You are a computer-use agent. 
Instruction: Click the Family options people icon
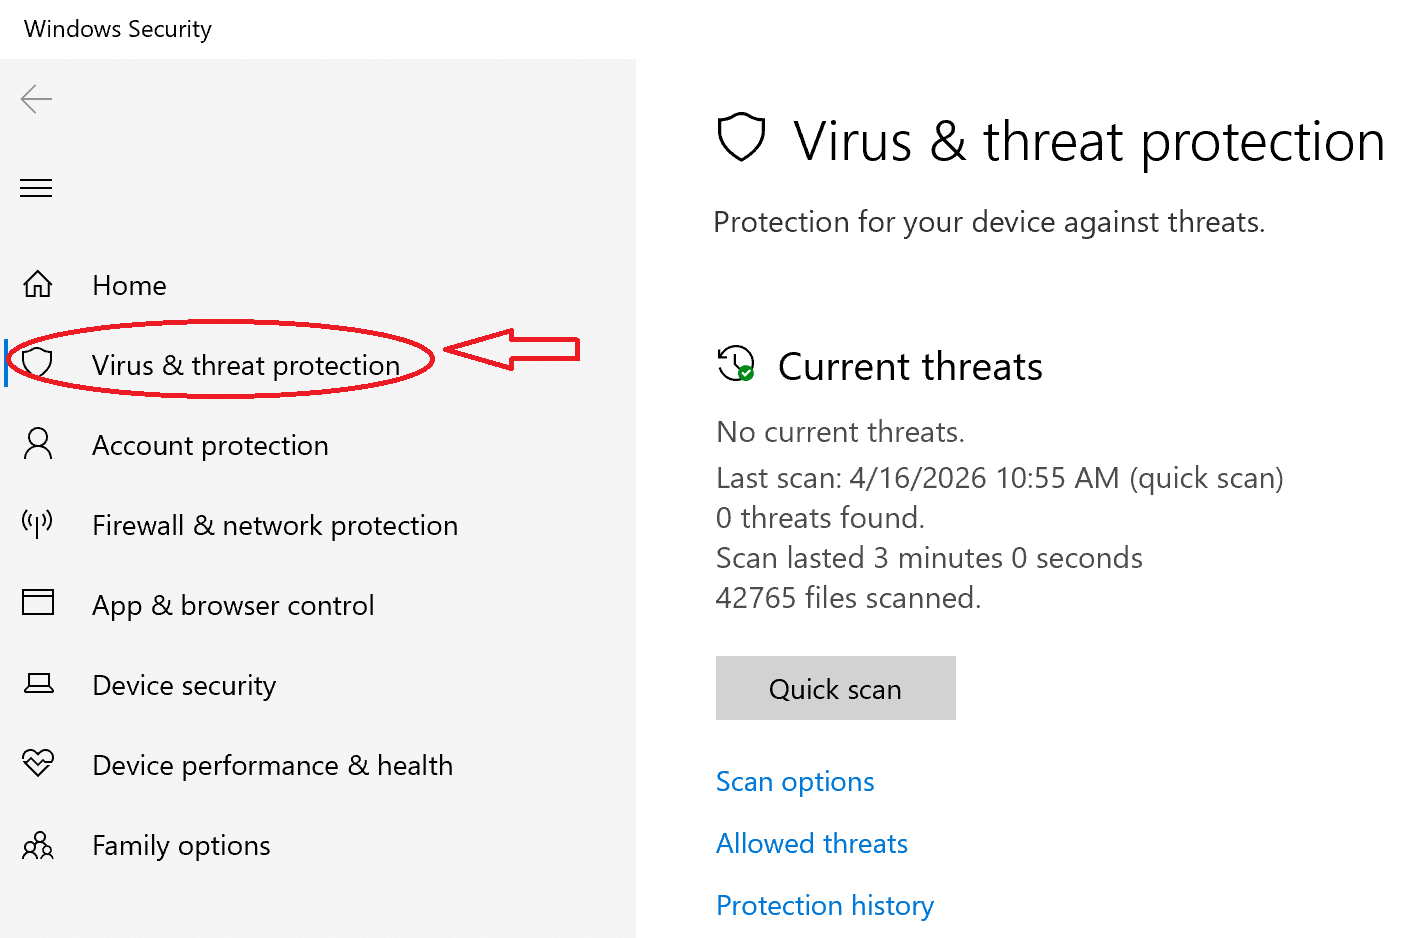tap(38, 846)
